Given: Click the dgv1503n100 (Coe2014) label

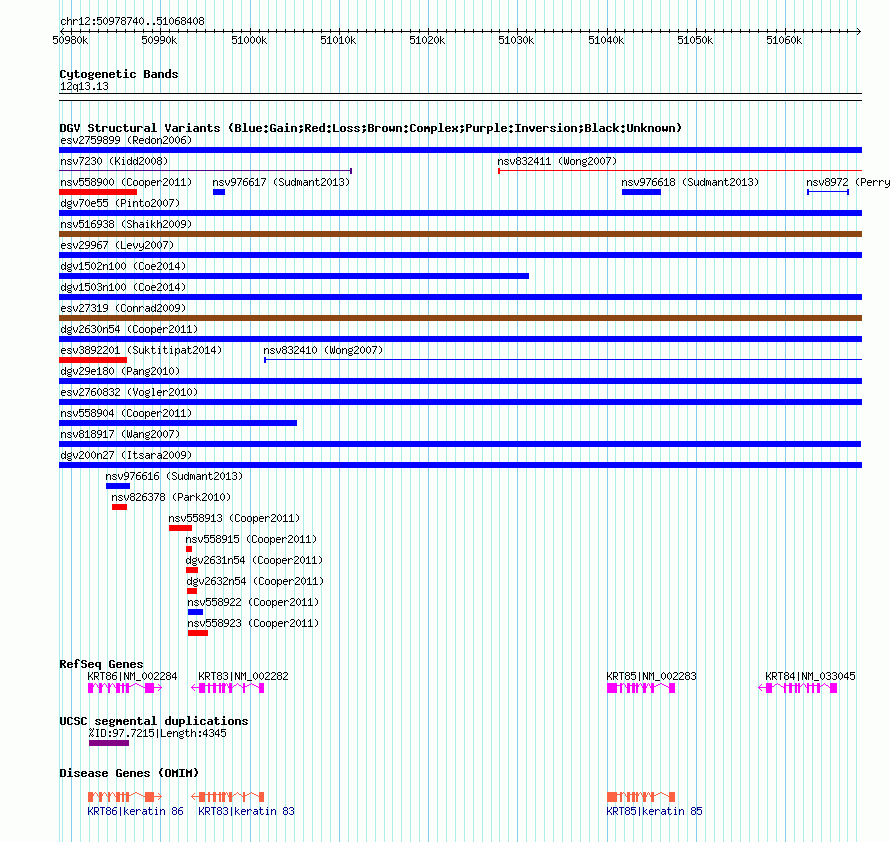Looking at the screenshot, I should [123, 287].
